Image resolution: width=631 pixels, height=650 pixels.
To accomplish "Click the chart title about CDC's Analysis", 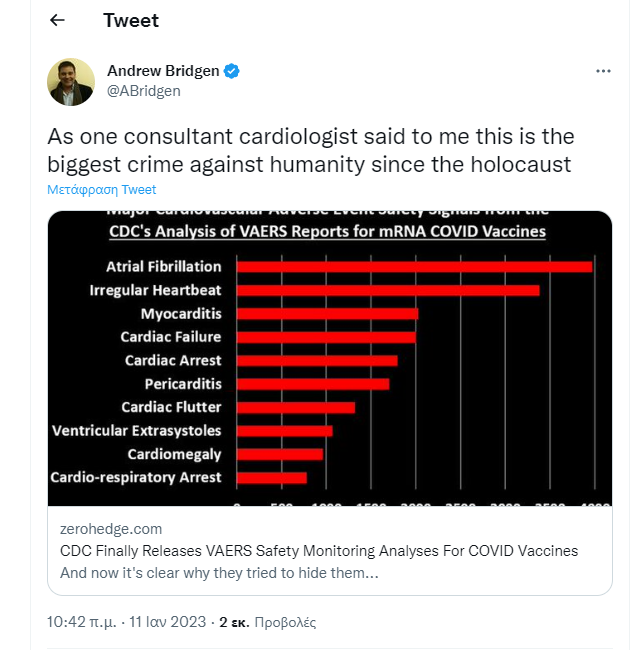I will tap(328, 231).
